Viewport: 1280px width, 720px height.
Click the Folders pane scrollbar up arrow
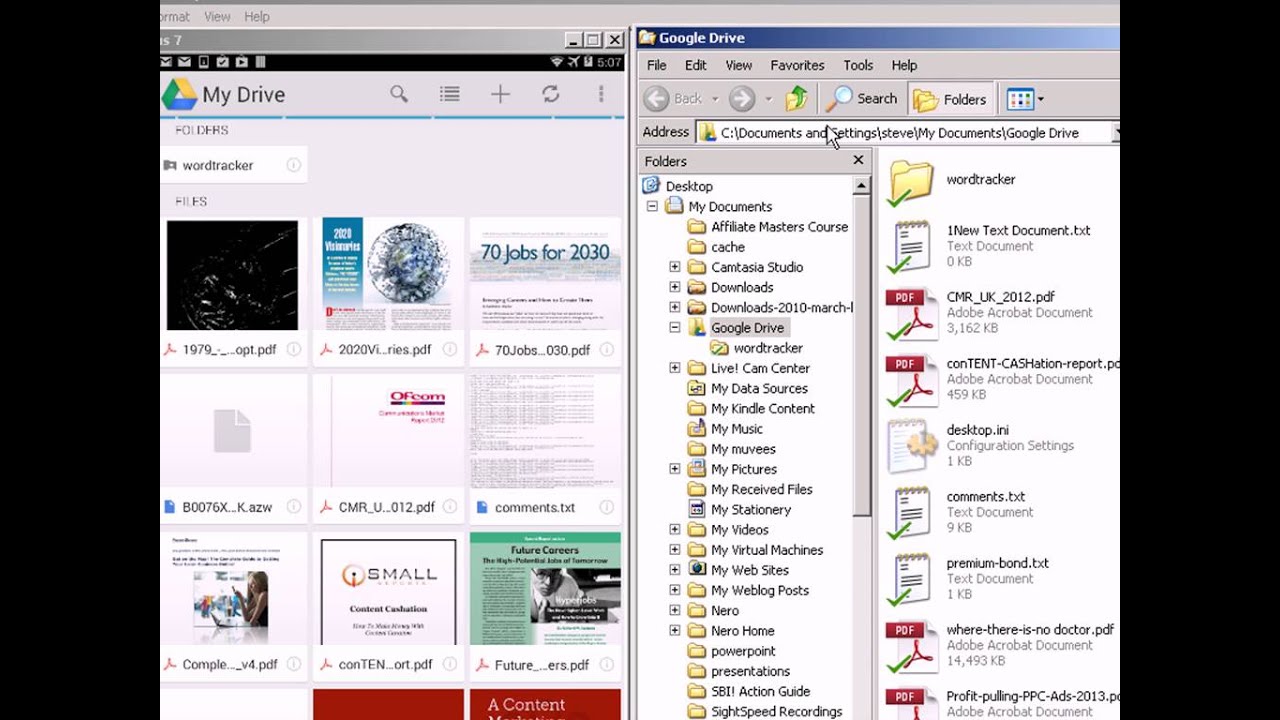tap(861, 186)
